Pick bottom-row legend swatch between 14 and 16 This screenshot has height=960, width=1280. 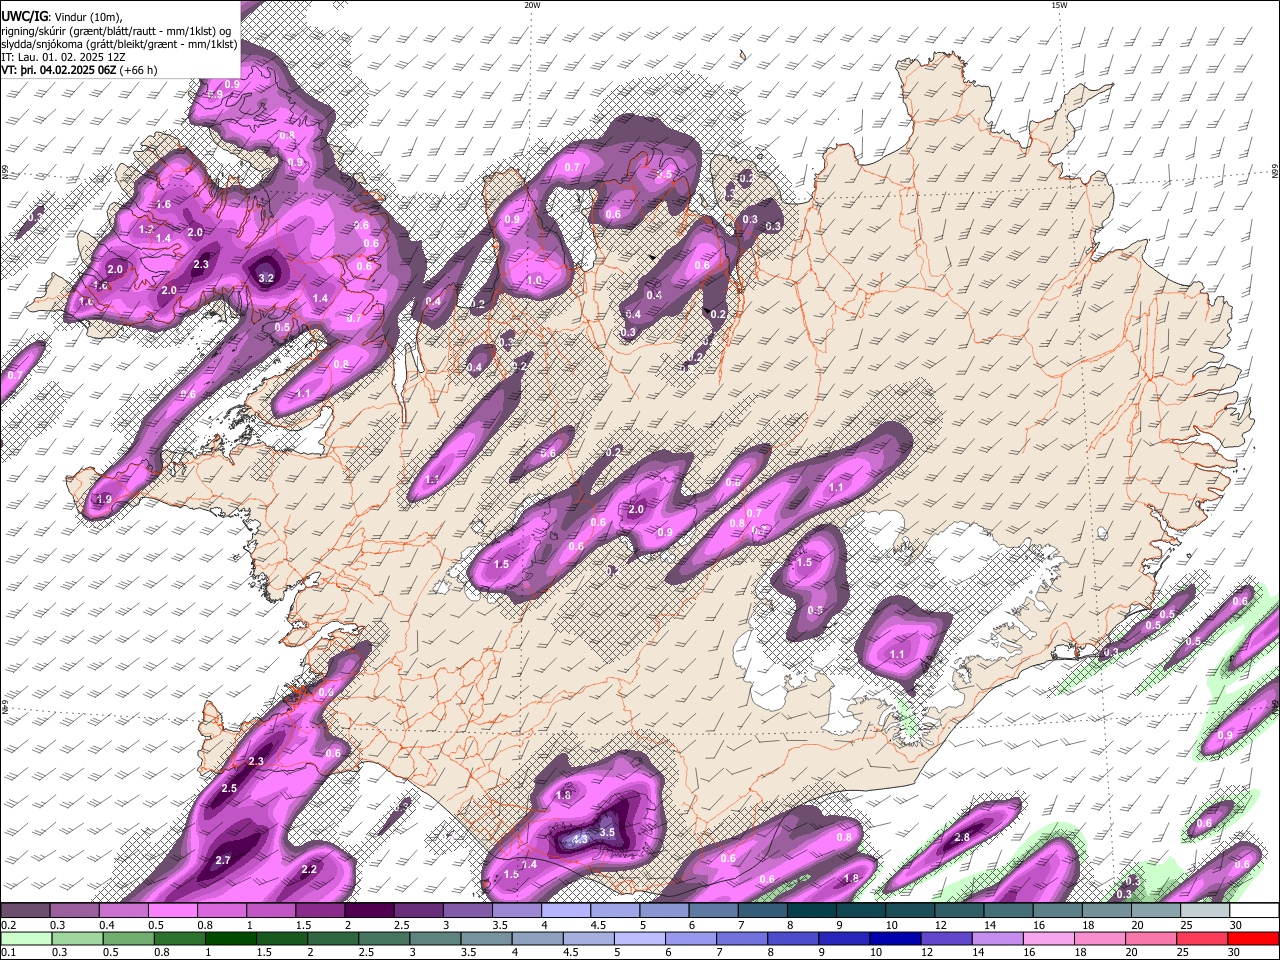[998, 938]
